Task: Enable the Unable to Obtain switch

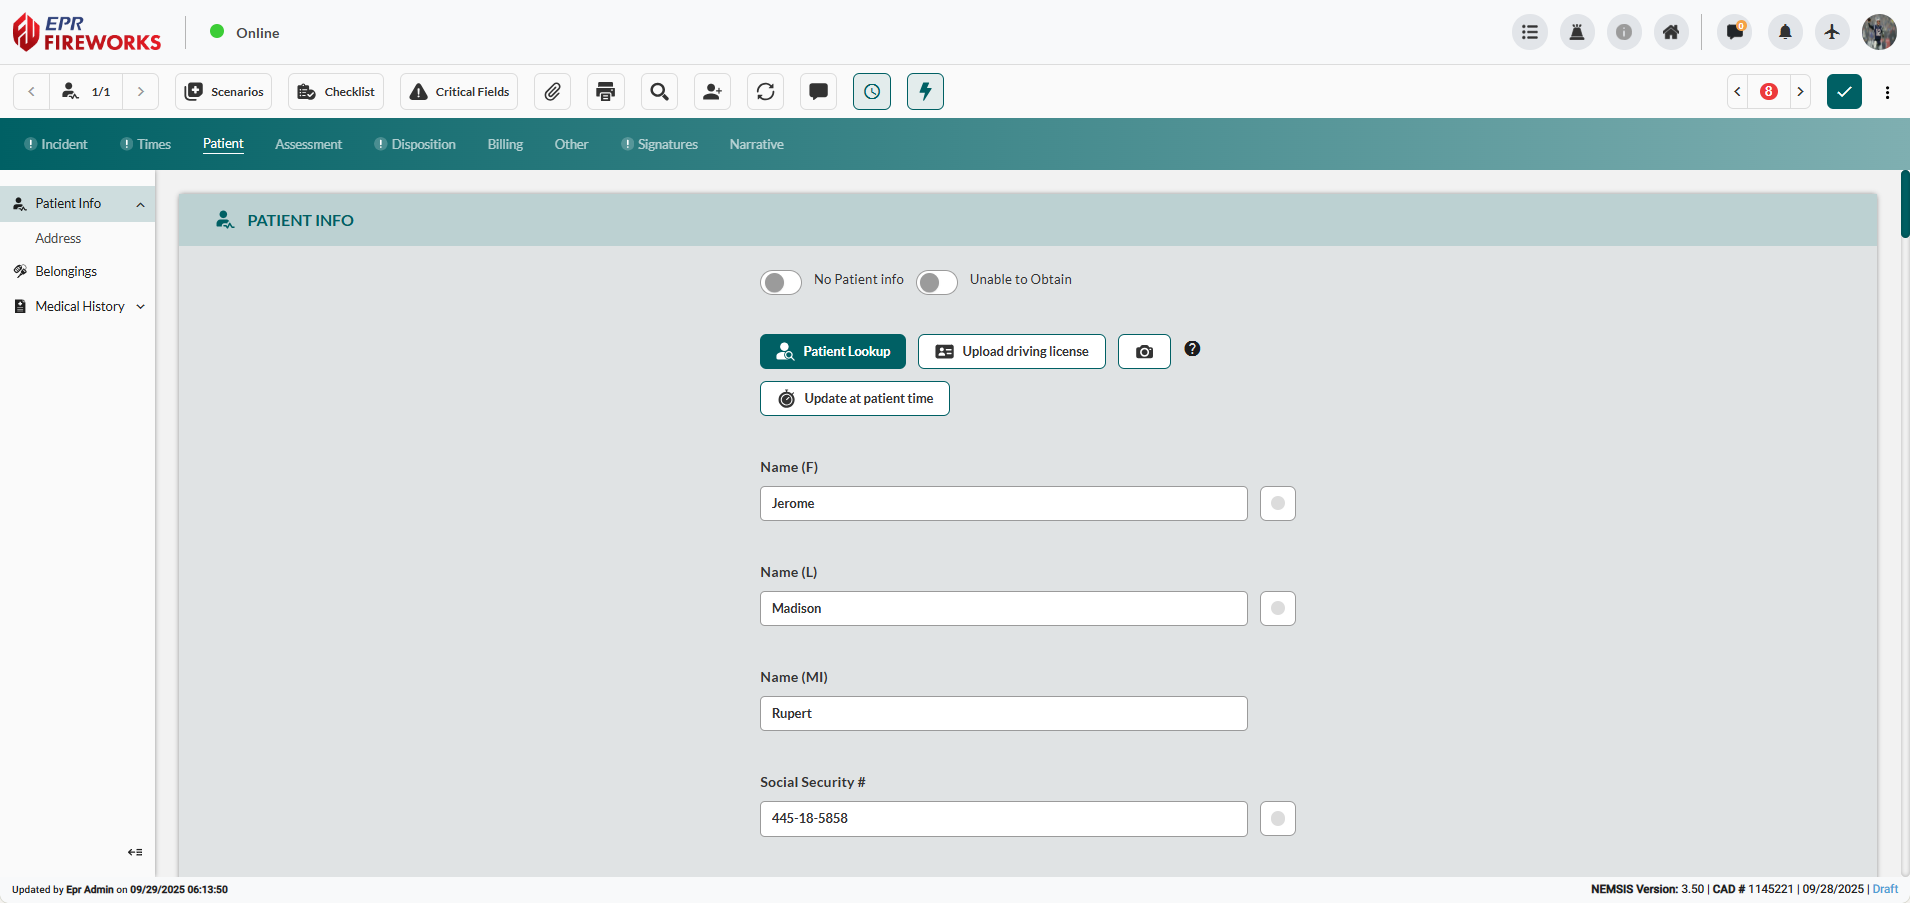Action: [936, 283]
